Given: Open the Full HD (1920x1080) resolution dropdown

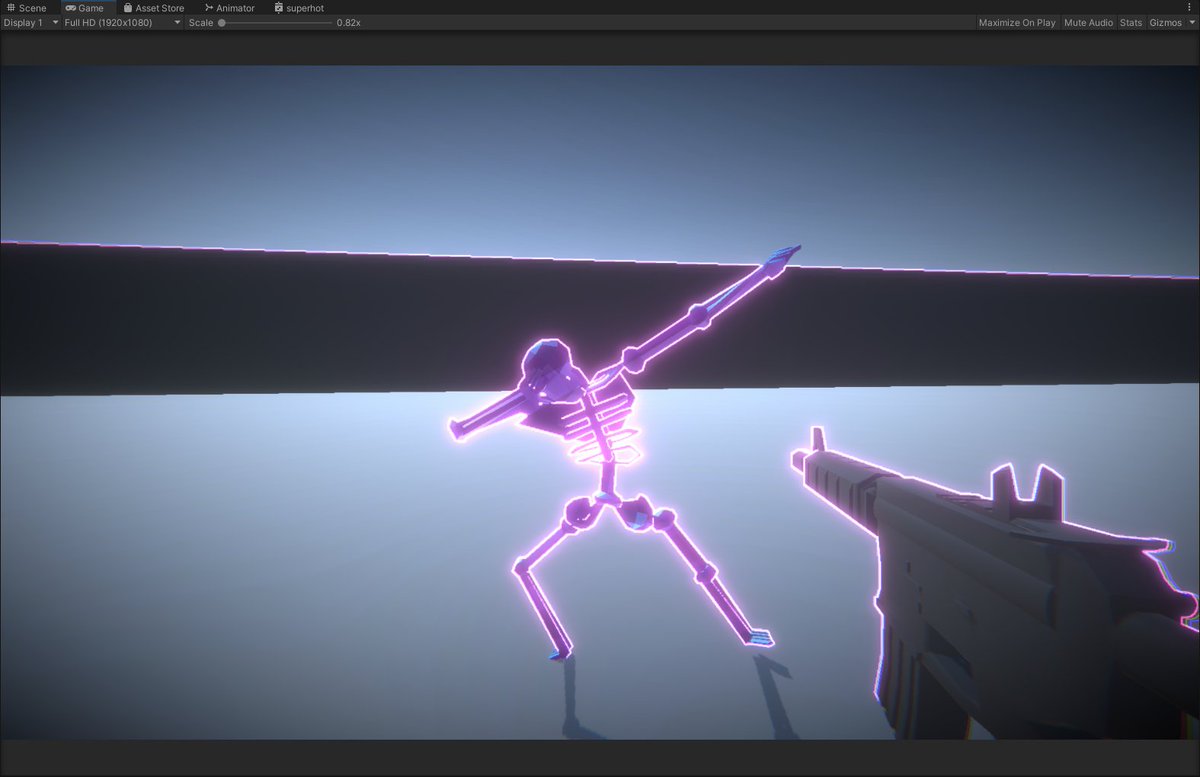Looking at the screenshot, I should 122,22.
